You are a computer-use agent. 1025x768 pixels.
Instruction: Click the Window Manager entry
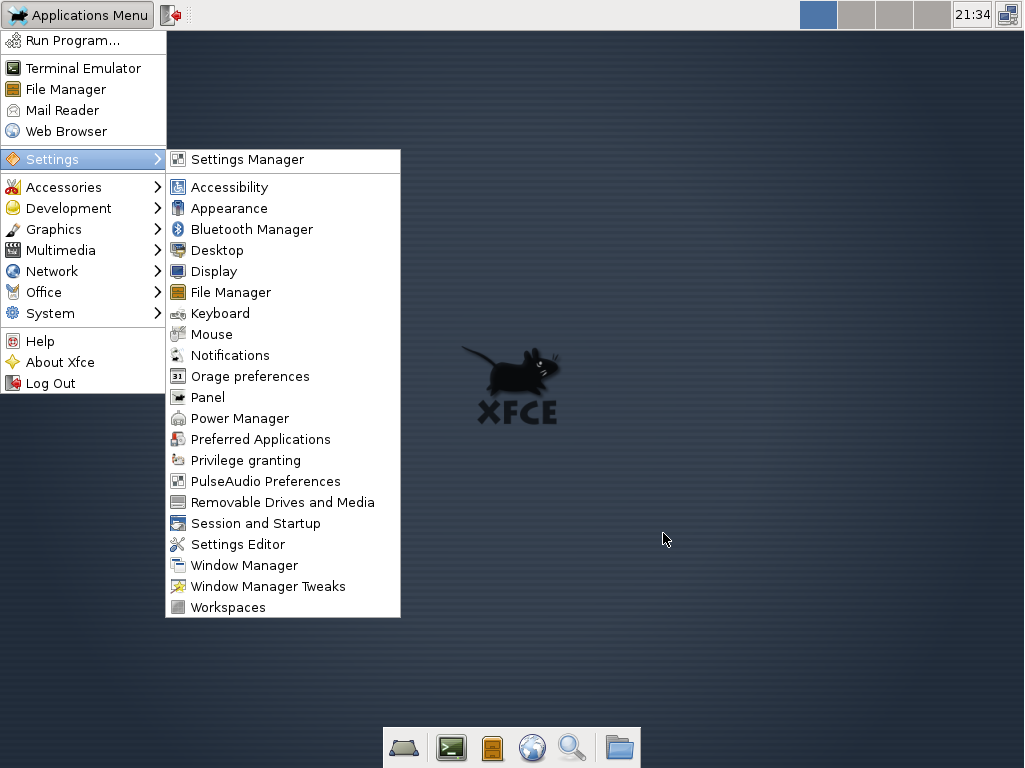click(x=282, y=565)
